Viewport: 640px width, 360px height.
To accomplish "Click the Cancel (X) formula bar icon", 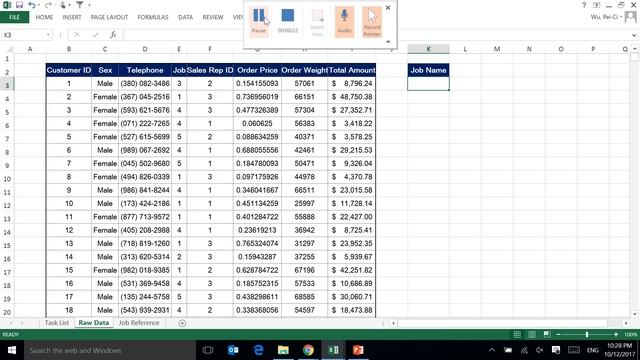I will tap(77, 35).
